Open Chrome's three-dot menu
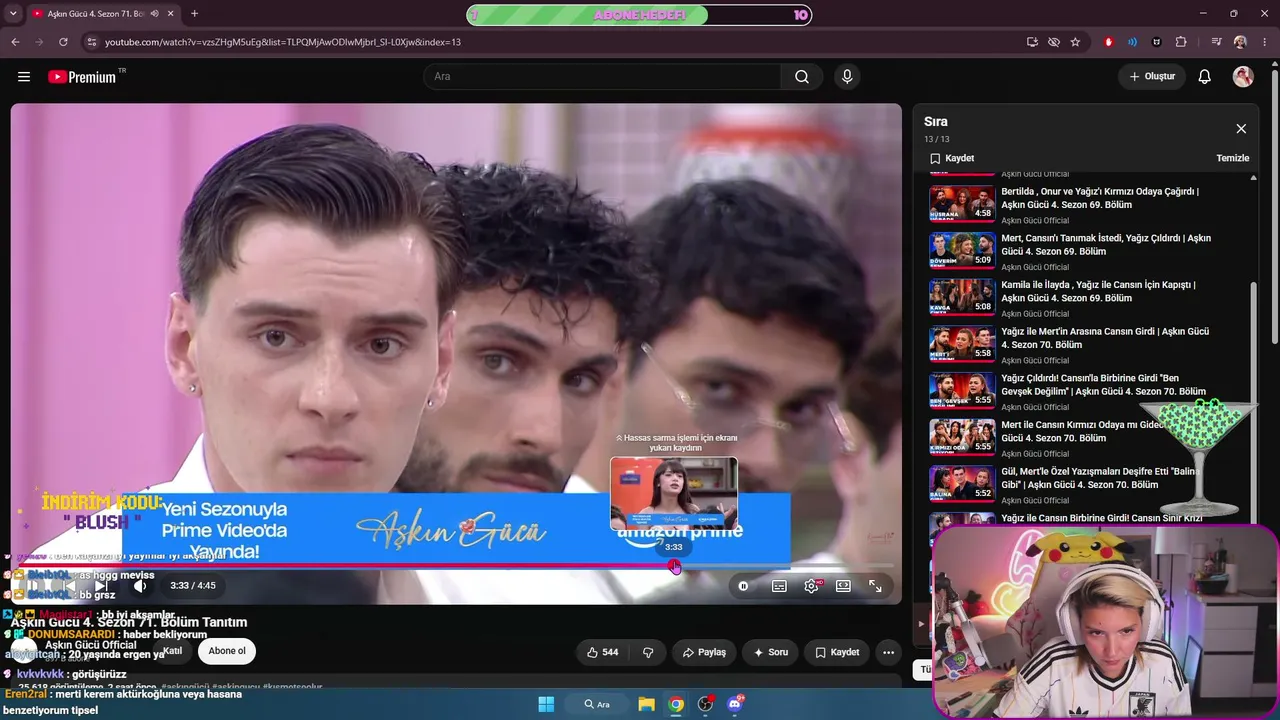 1264,42
